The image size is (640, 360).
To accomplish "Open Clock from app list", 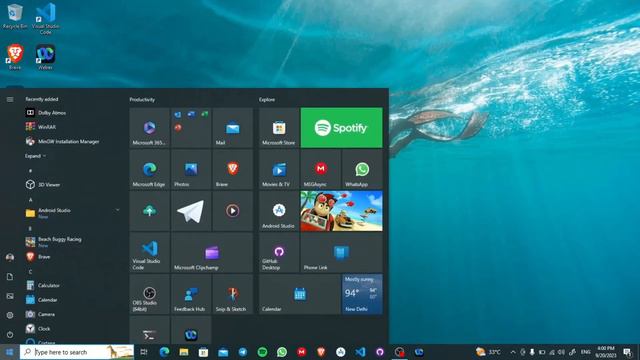I will (73, 329).
